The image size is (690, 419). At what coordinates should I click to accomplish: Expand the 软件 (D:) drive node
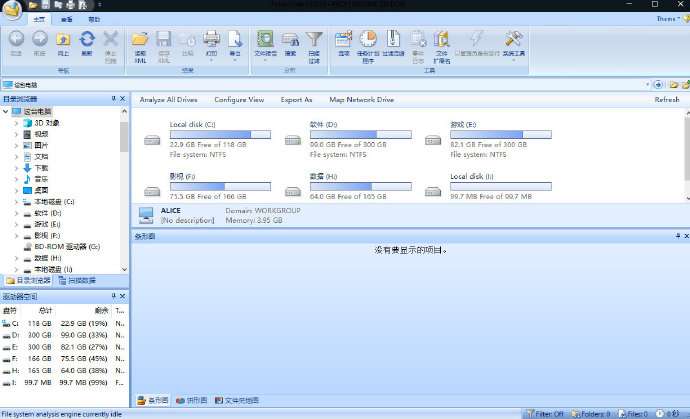pos(16,212)
